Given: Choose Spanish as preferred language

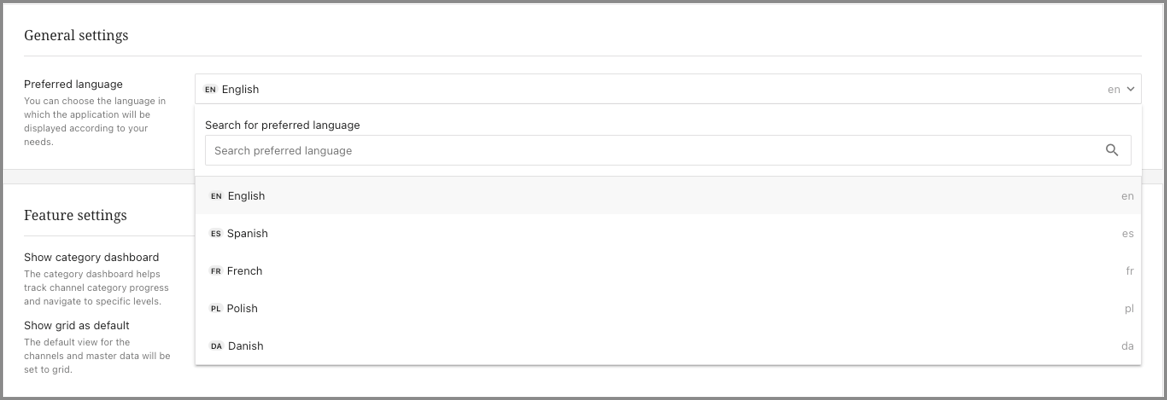Looking at the screenshot, I should coord(668,233).
